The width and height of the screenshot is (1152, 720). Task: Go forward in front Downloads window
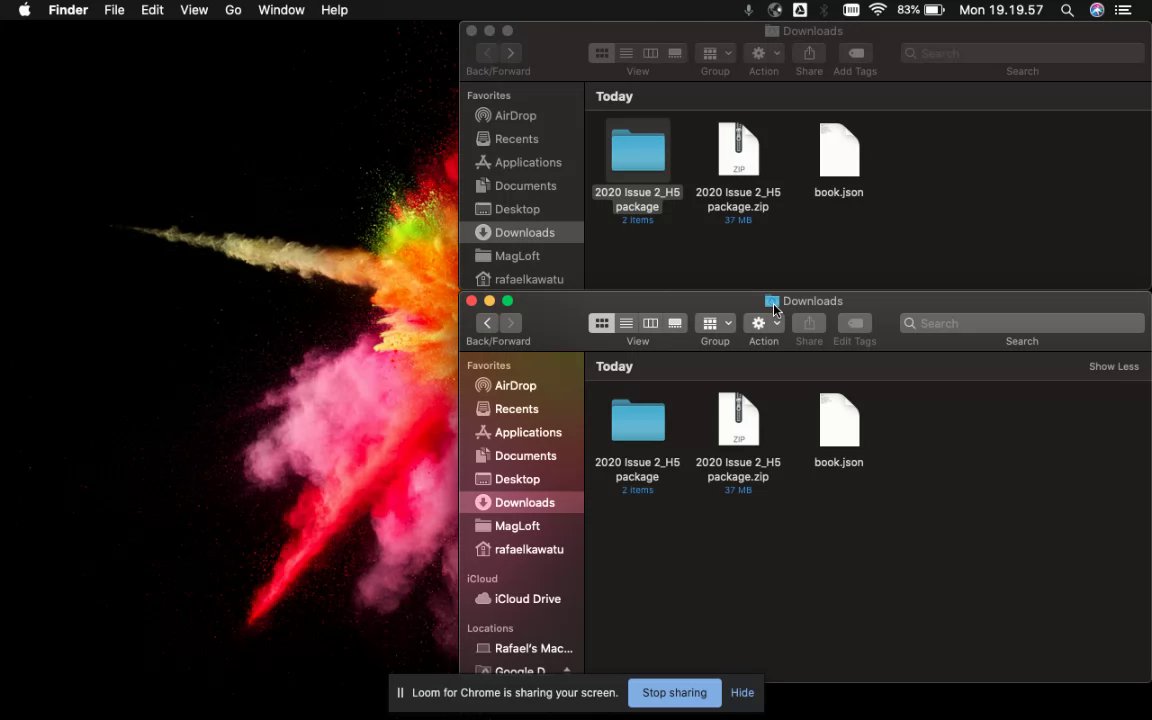pyautogui.click(x=511, y=323)
